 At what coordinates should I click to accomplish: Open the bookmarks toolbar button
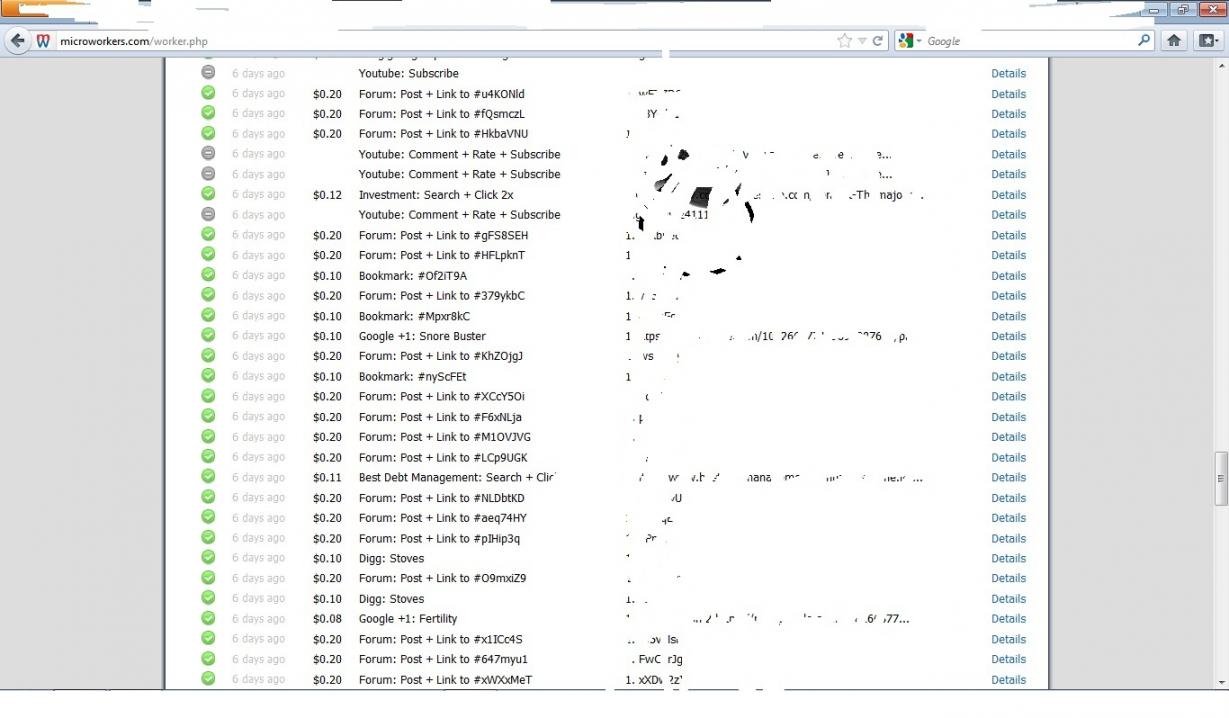(1207, 41)
